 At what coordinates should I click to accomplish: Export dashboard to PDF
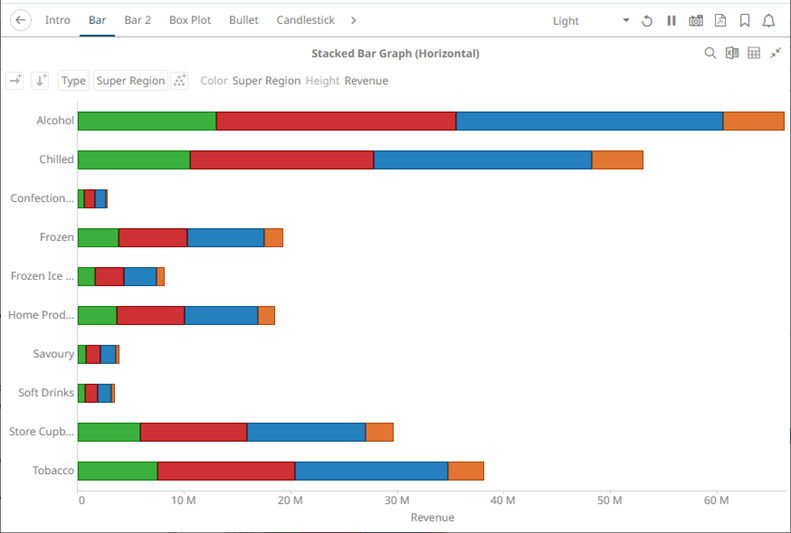pos(720,21)
